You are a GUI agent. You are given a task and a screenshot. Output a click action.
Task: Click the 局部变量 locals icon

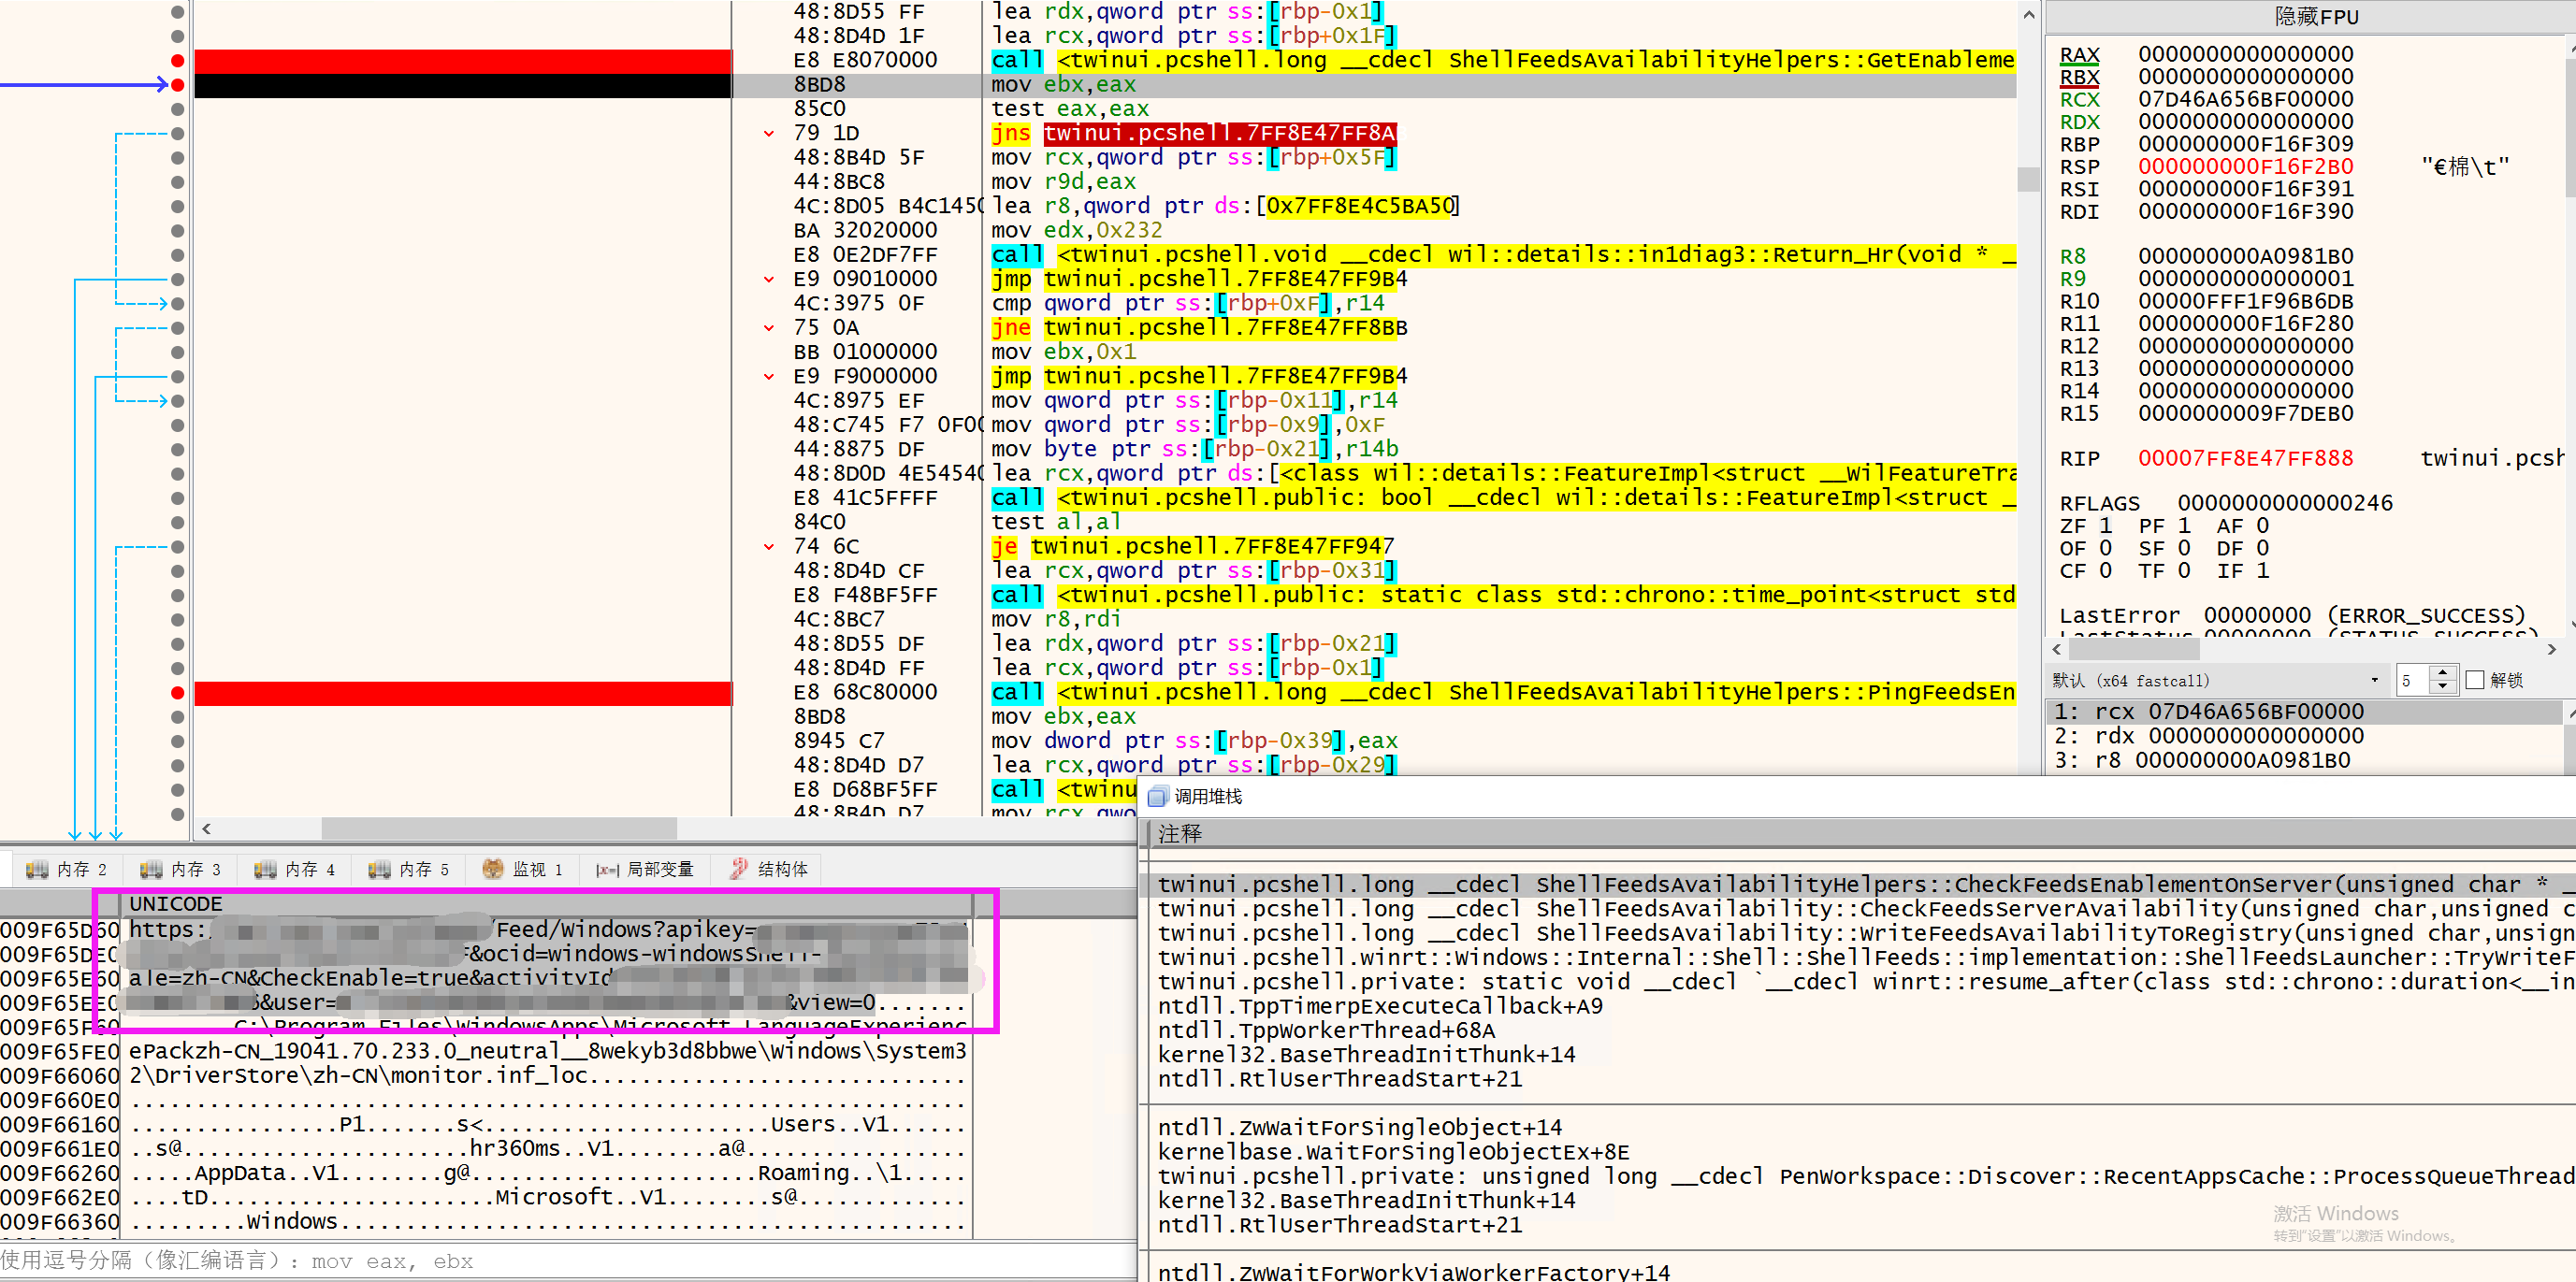pos(608,870)
